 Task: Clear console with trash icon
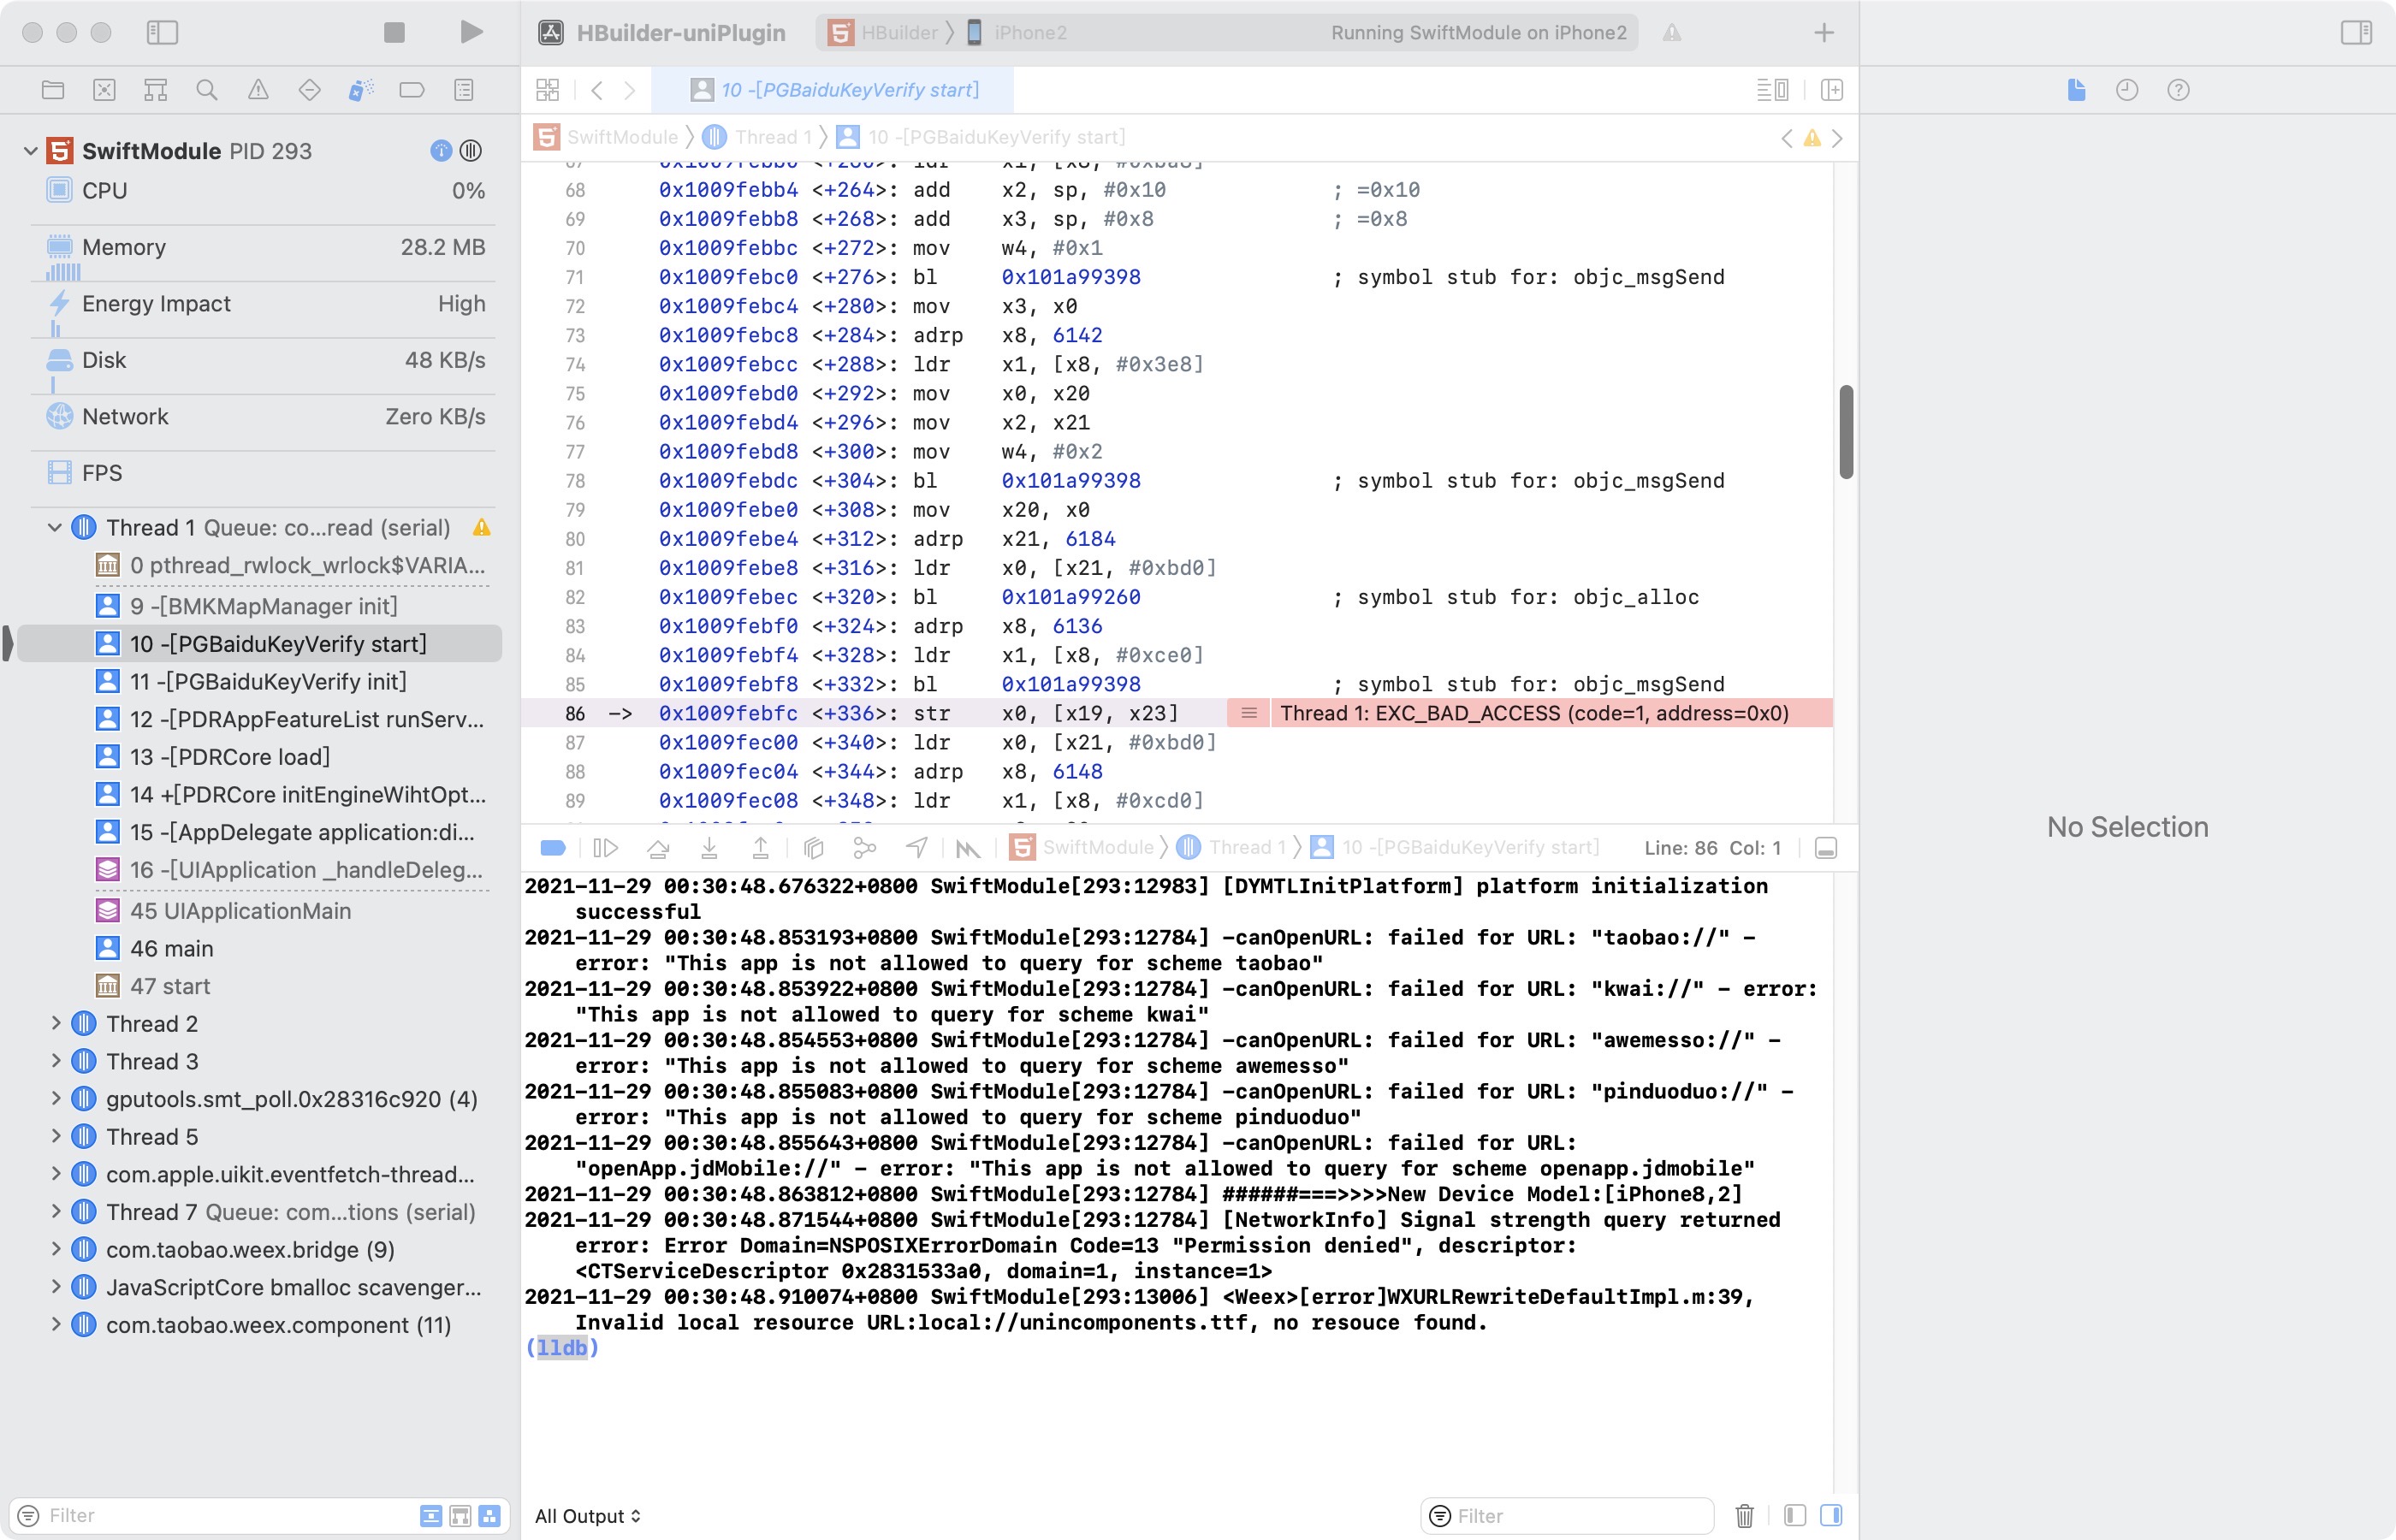(x=1744, y=1516)
